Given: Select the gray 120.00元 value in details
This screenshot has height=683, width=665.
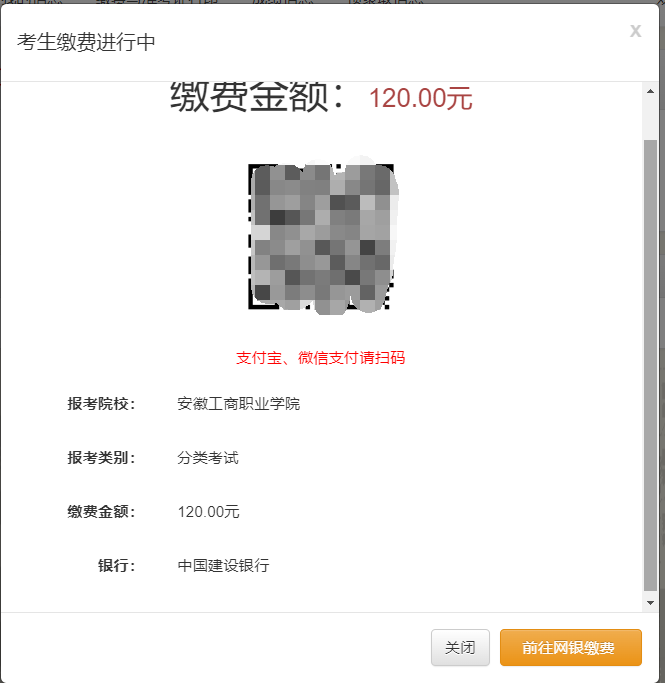Looking at the screenshot, I should [x=209, y=511].
